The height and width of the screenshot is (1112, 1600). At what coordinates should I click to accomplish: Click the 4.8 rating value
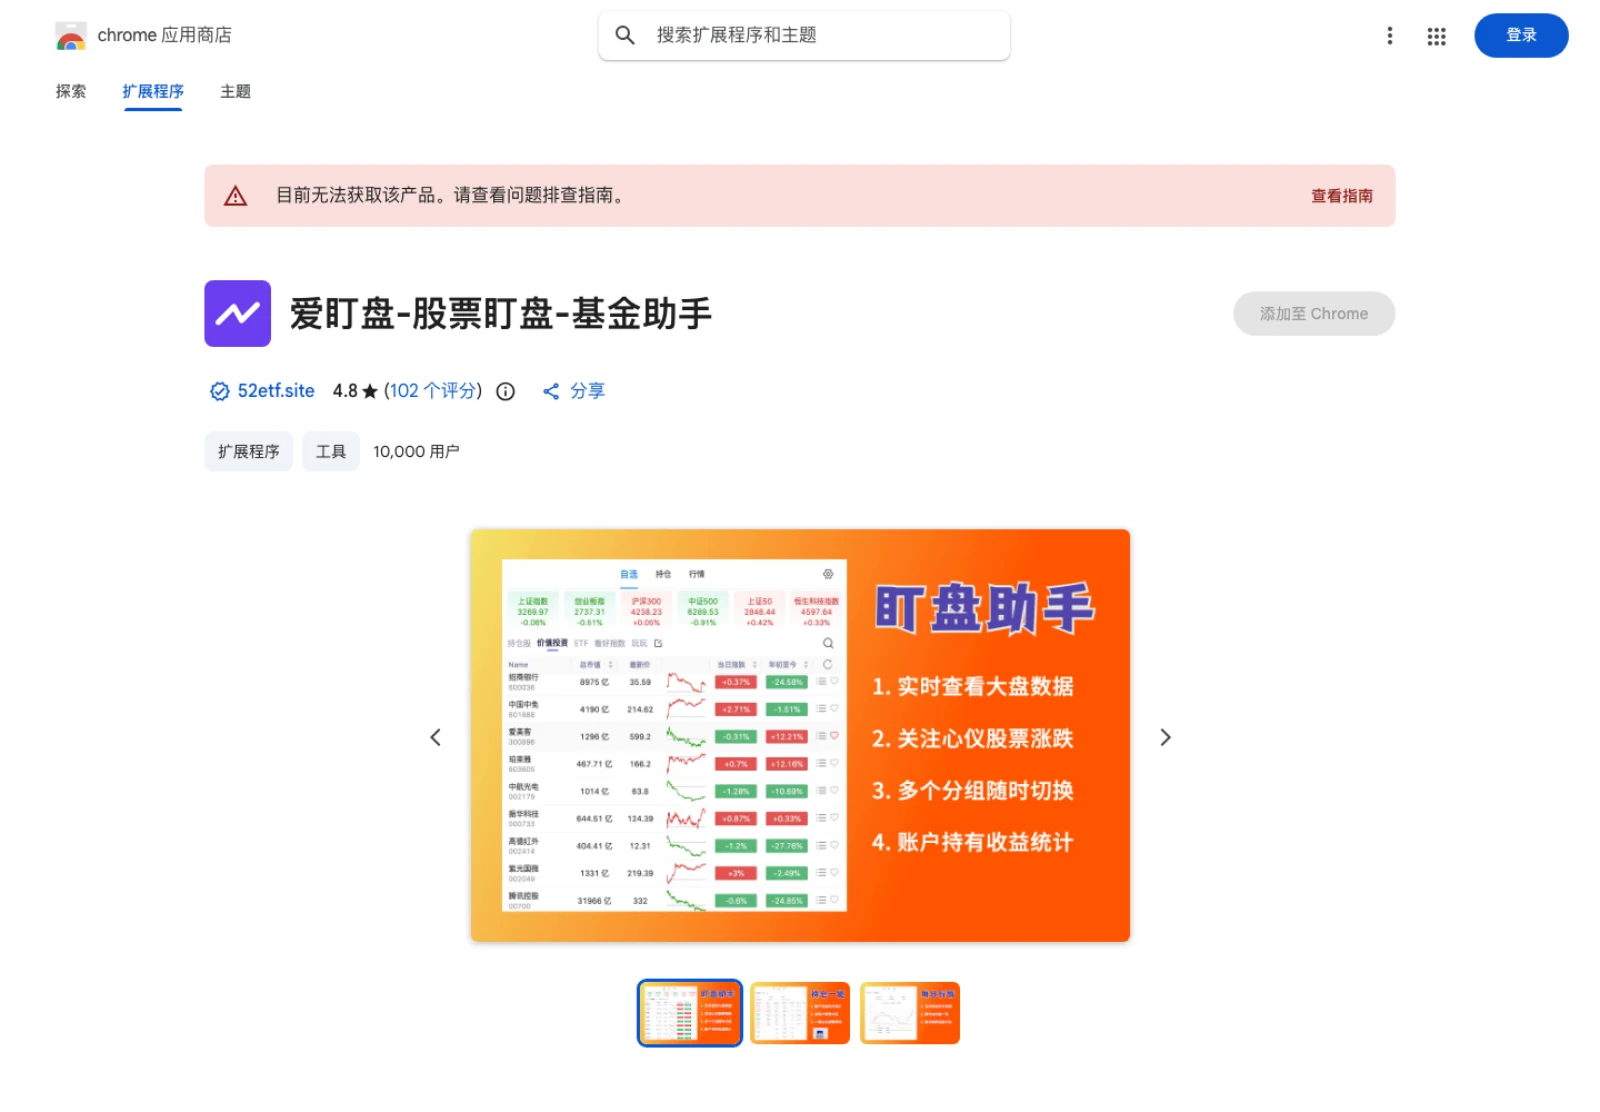coord(345,391)
